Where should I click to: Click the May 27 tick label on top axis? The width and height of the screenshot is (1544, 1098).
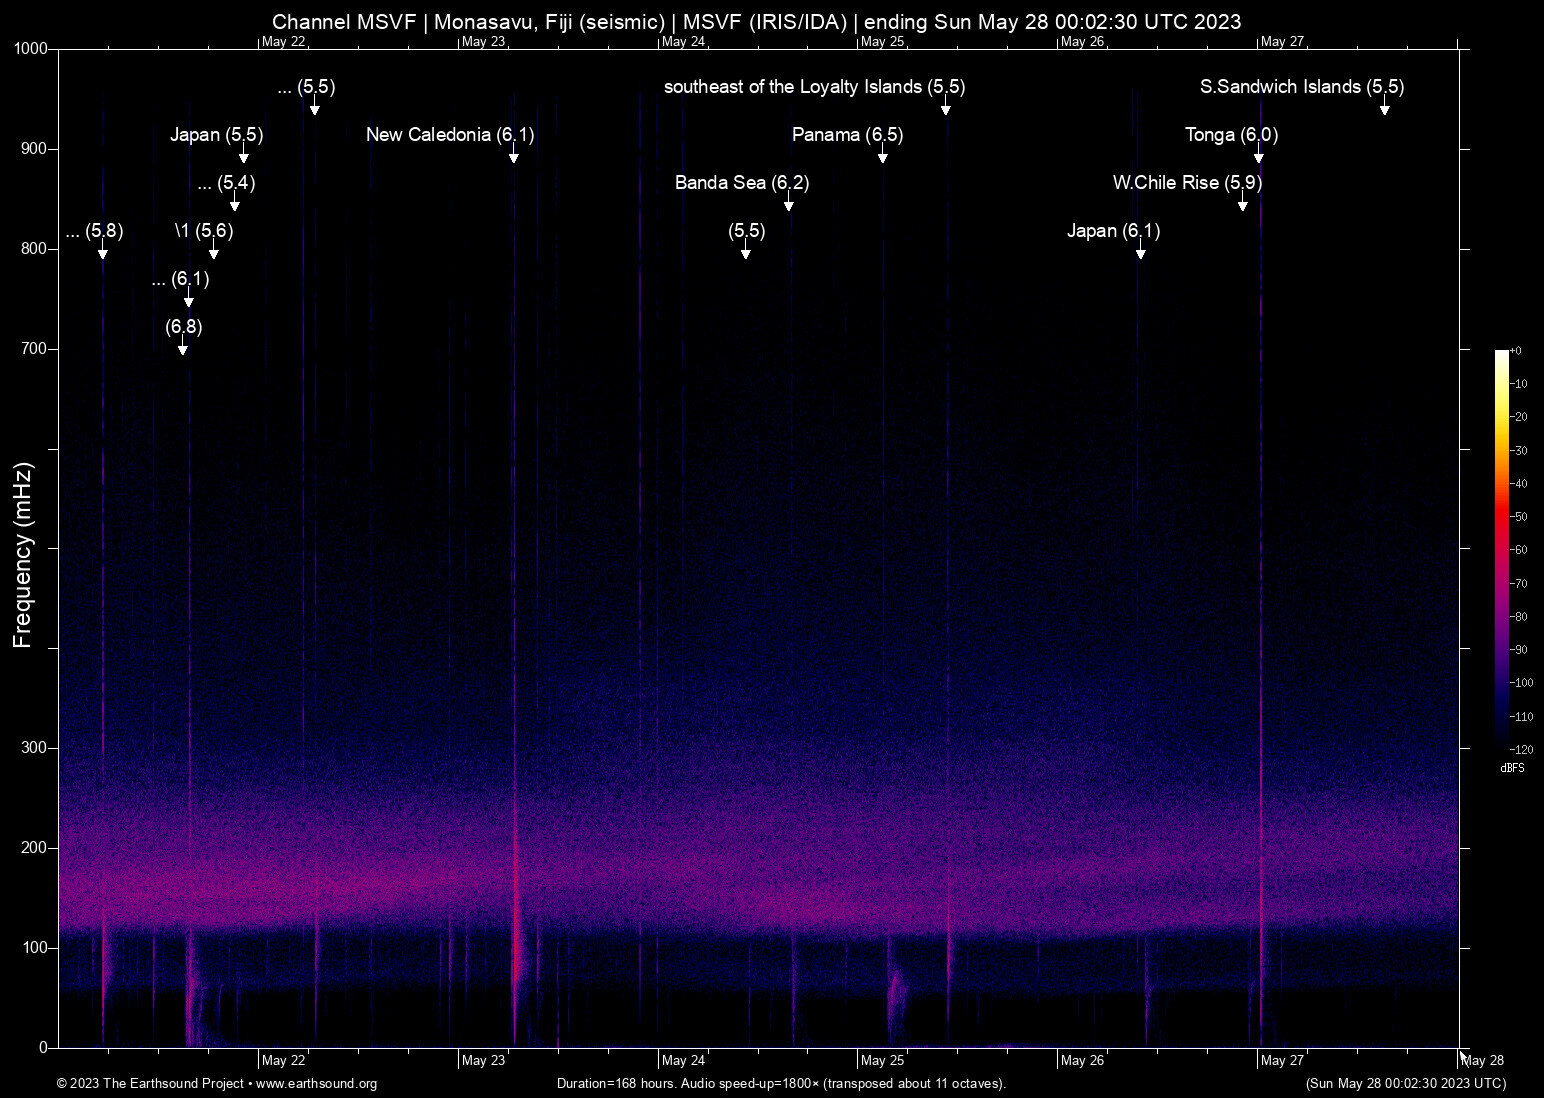click(x=1284, y=42)
